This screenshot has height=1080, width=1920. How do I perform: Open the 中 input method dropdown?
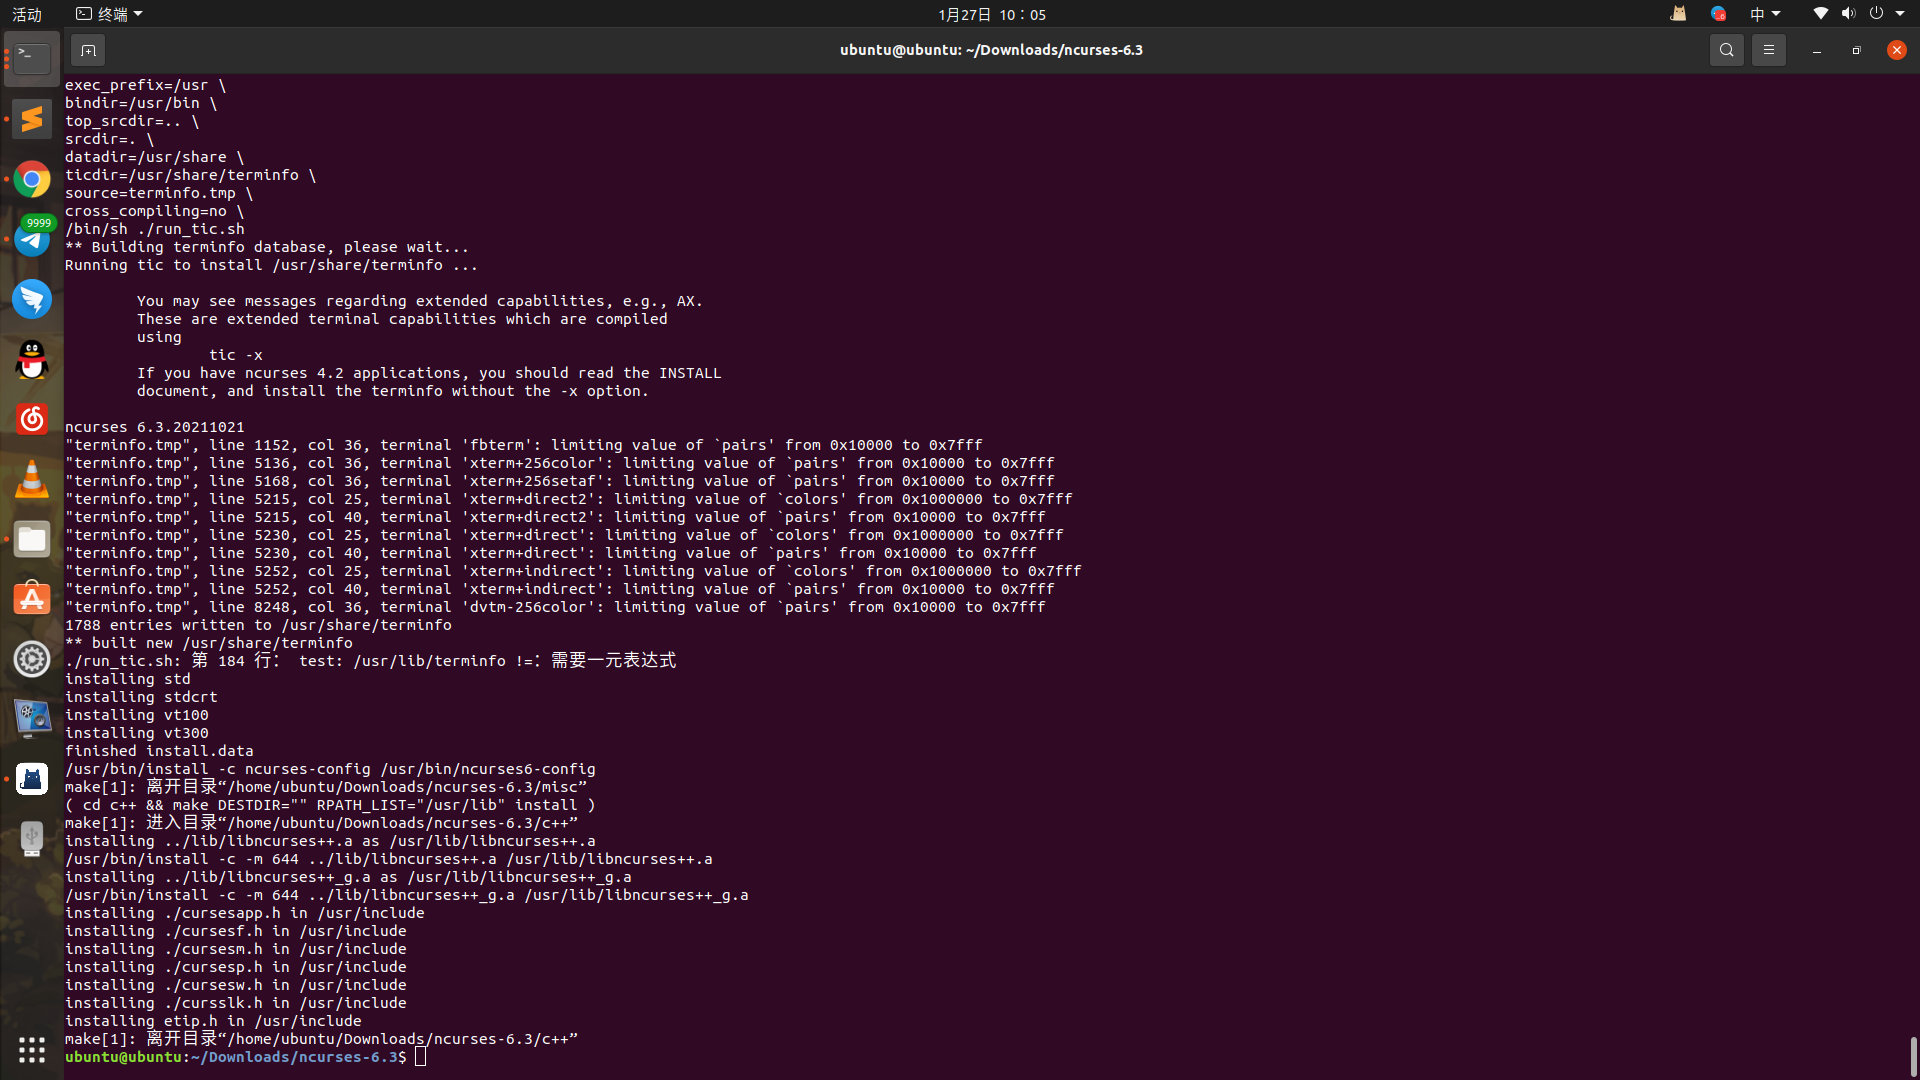1764,14
